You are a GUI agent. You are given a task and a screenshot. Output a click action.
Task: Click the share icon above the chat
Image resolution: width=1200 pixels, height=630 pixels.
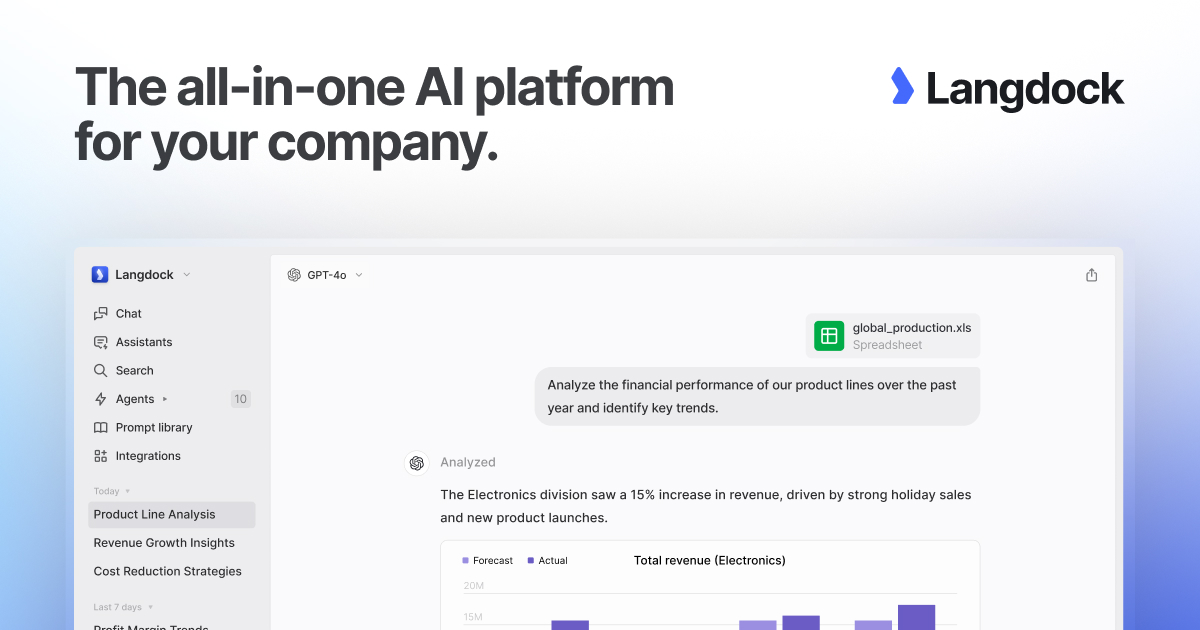pos(1091,274)
